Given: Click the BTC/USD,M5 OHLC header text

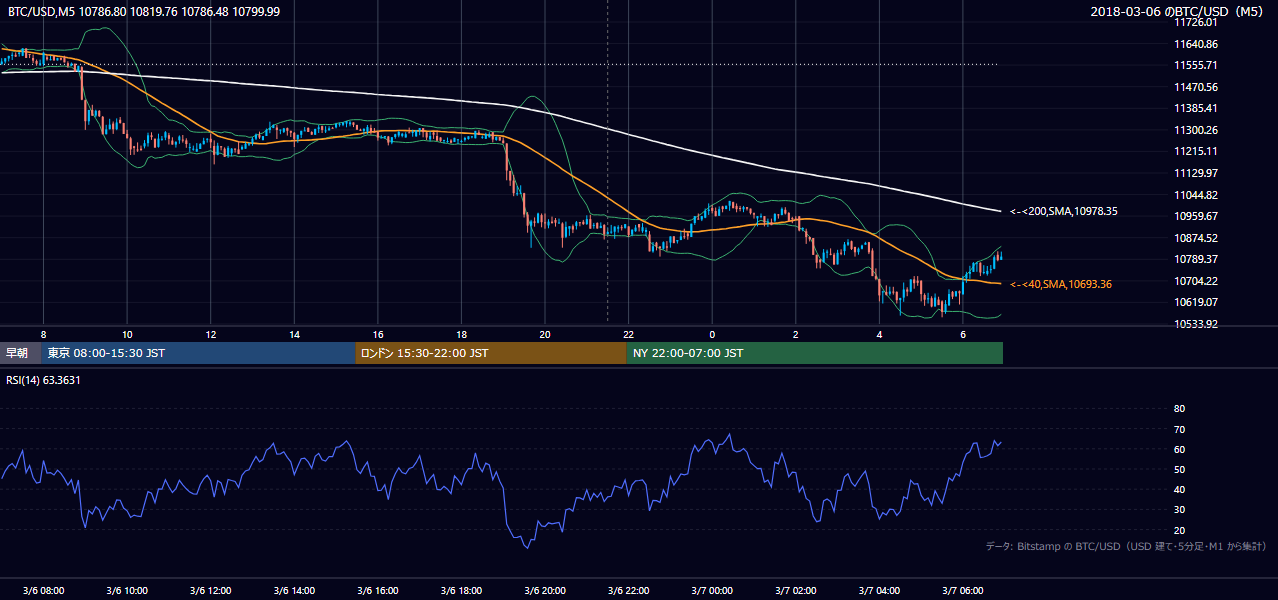Looking at the screenshot, I should click(x=144, y=12).
